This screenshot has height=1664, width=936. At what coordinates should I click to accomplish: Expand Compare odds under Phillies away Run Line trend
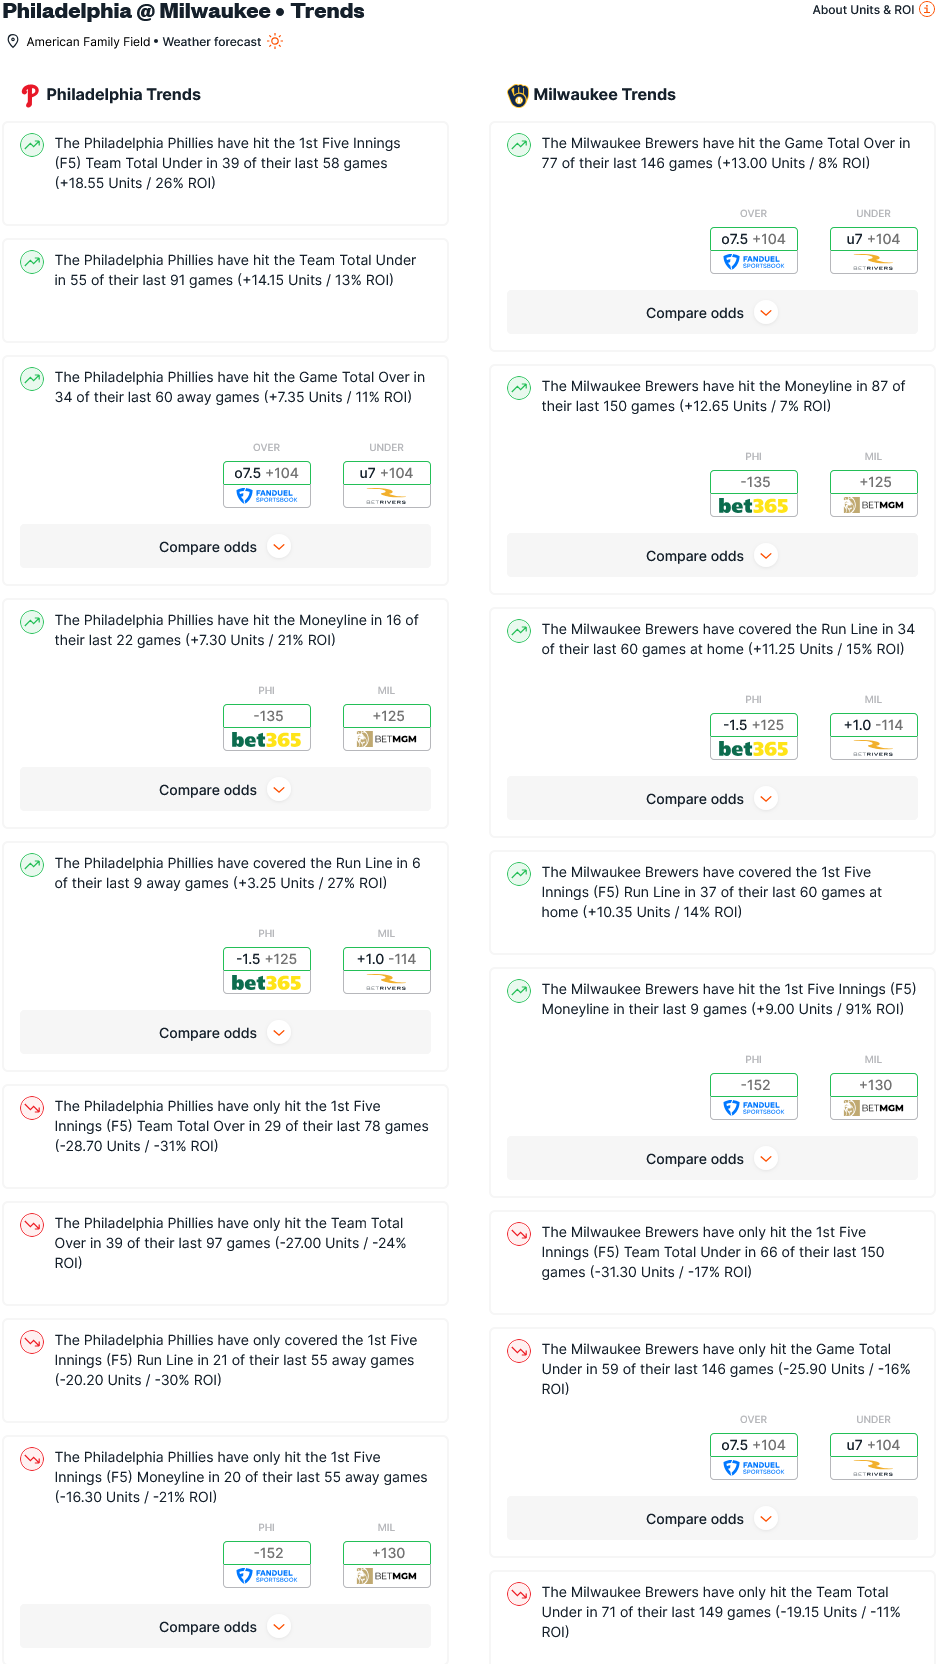225,1033
